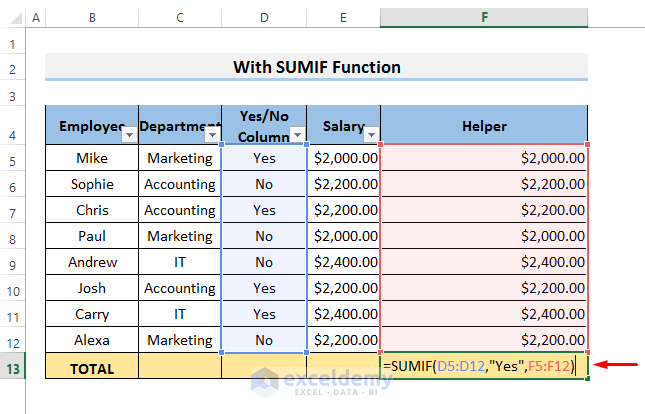Image resolution: width=645 pixels, height=414 pixels.
Task: Select the column B header
Action: 92,18
